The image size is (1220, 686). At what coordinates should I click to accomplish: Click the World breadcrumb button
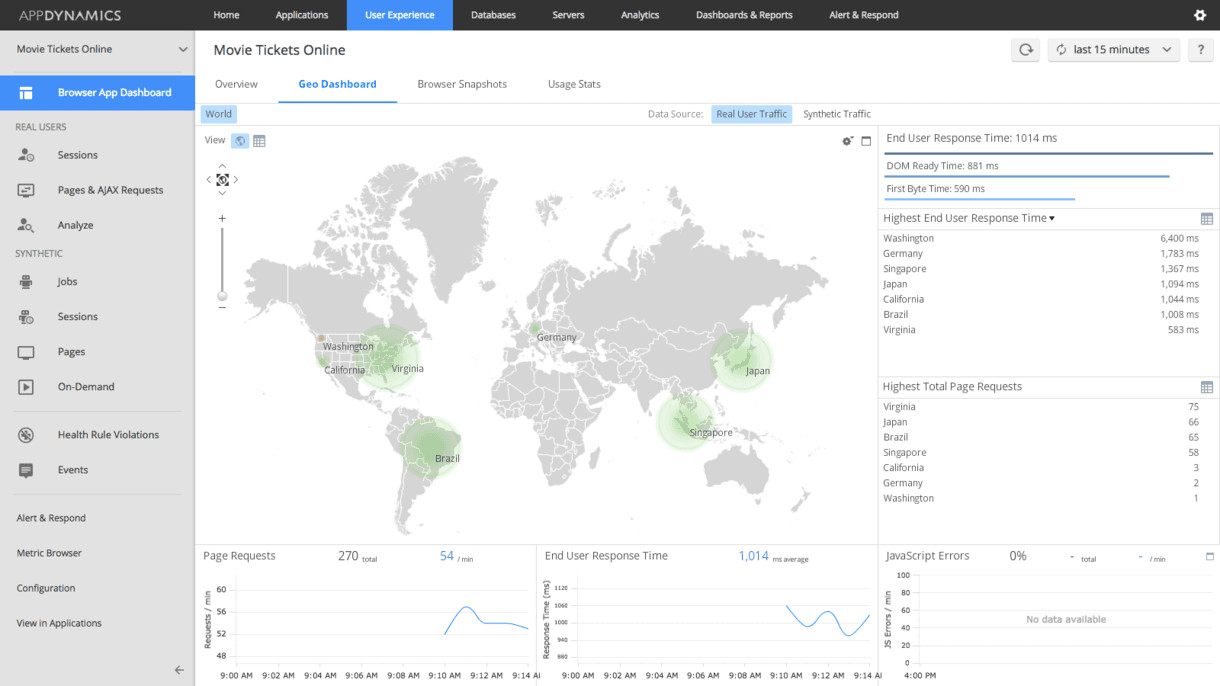pos(218,114)
